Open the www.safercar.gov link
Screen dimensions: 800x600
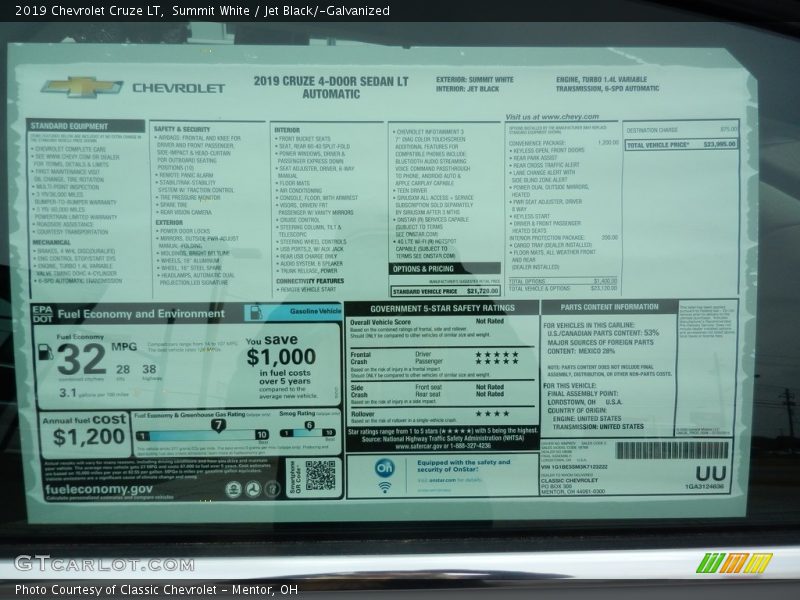pos(418,446)
